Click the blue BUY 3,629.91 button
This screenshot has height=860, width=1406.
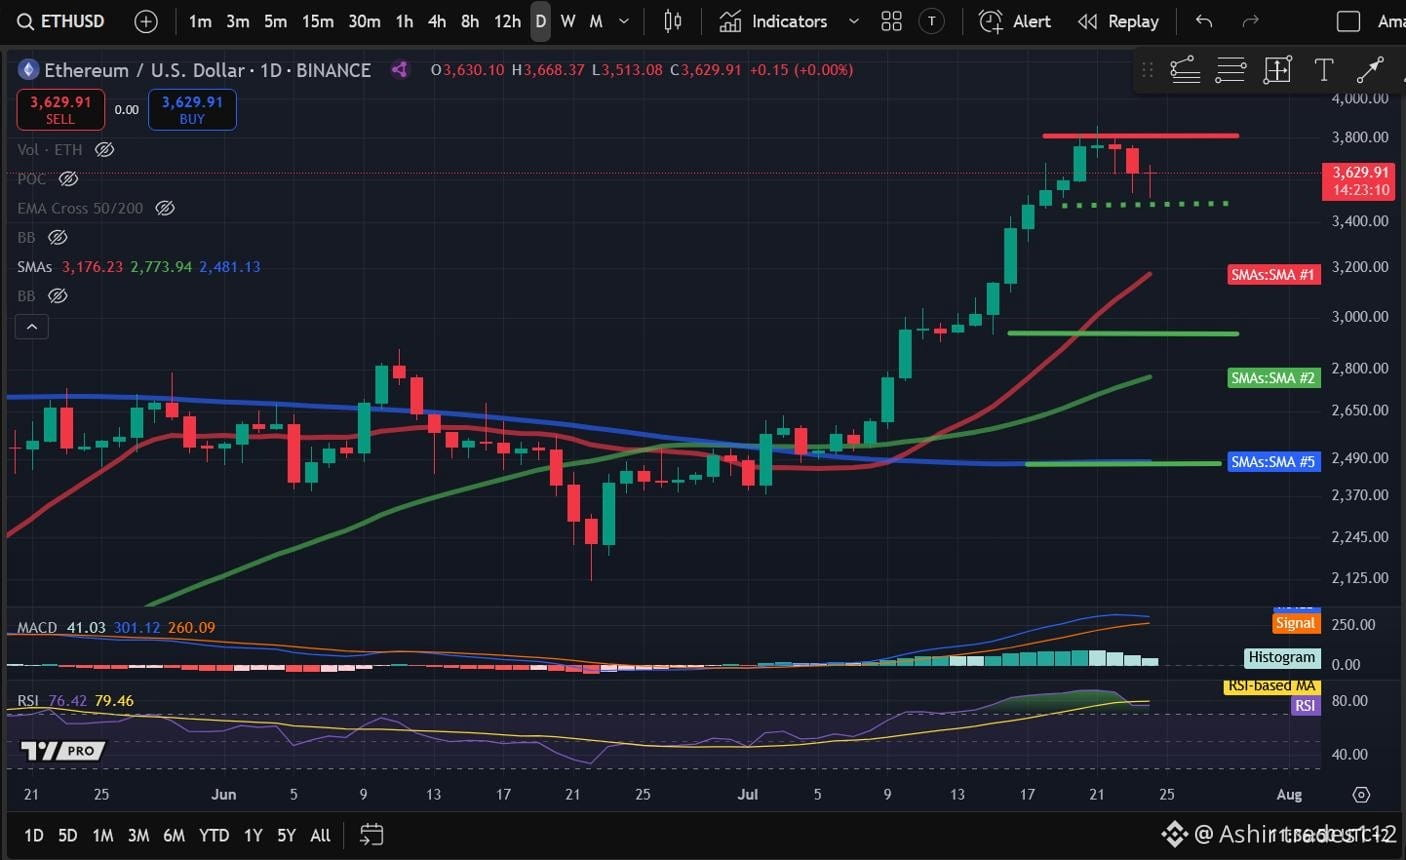pyautogui.click(x=192, y=110)
